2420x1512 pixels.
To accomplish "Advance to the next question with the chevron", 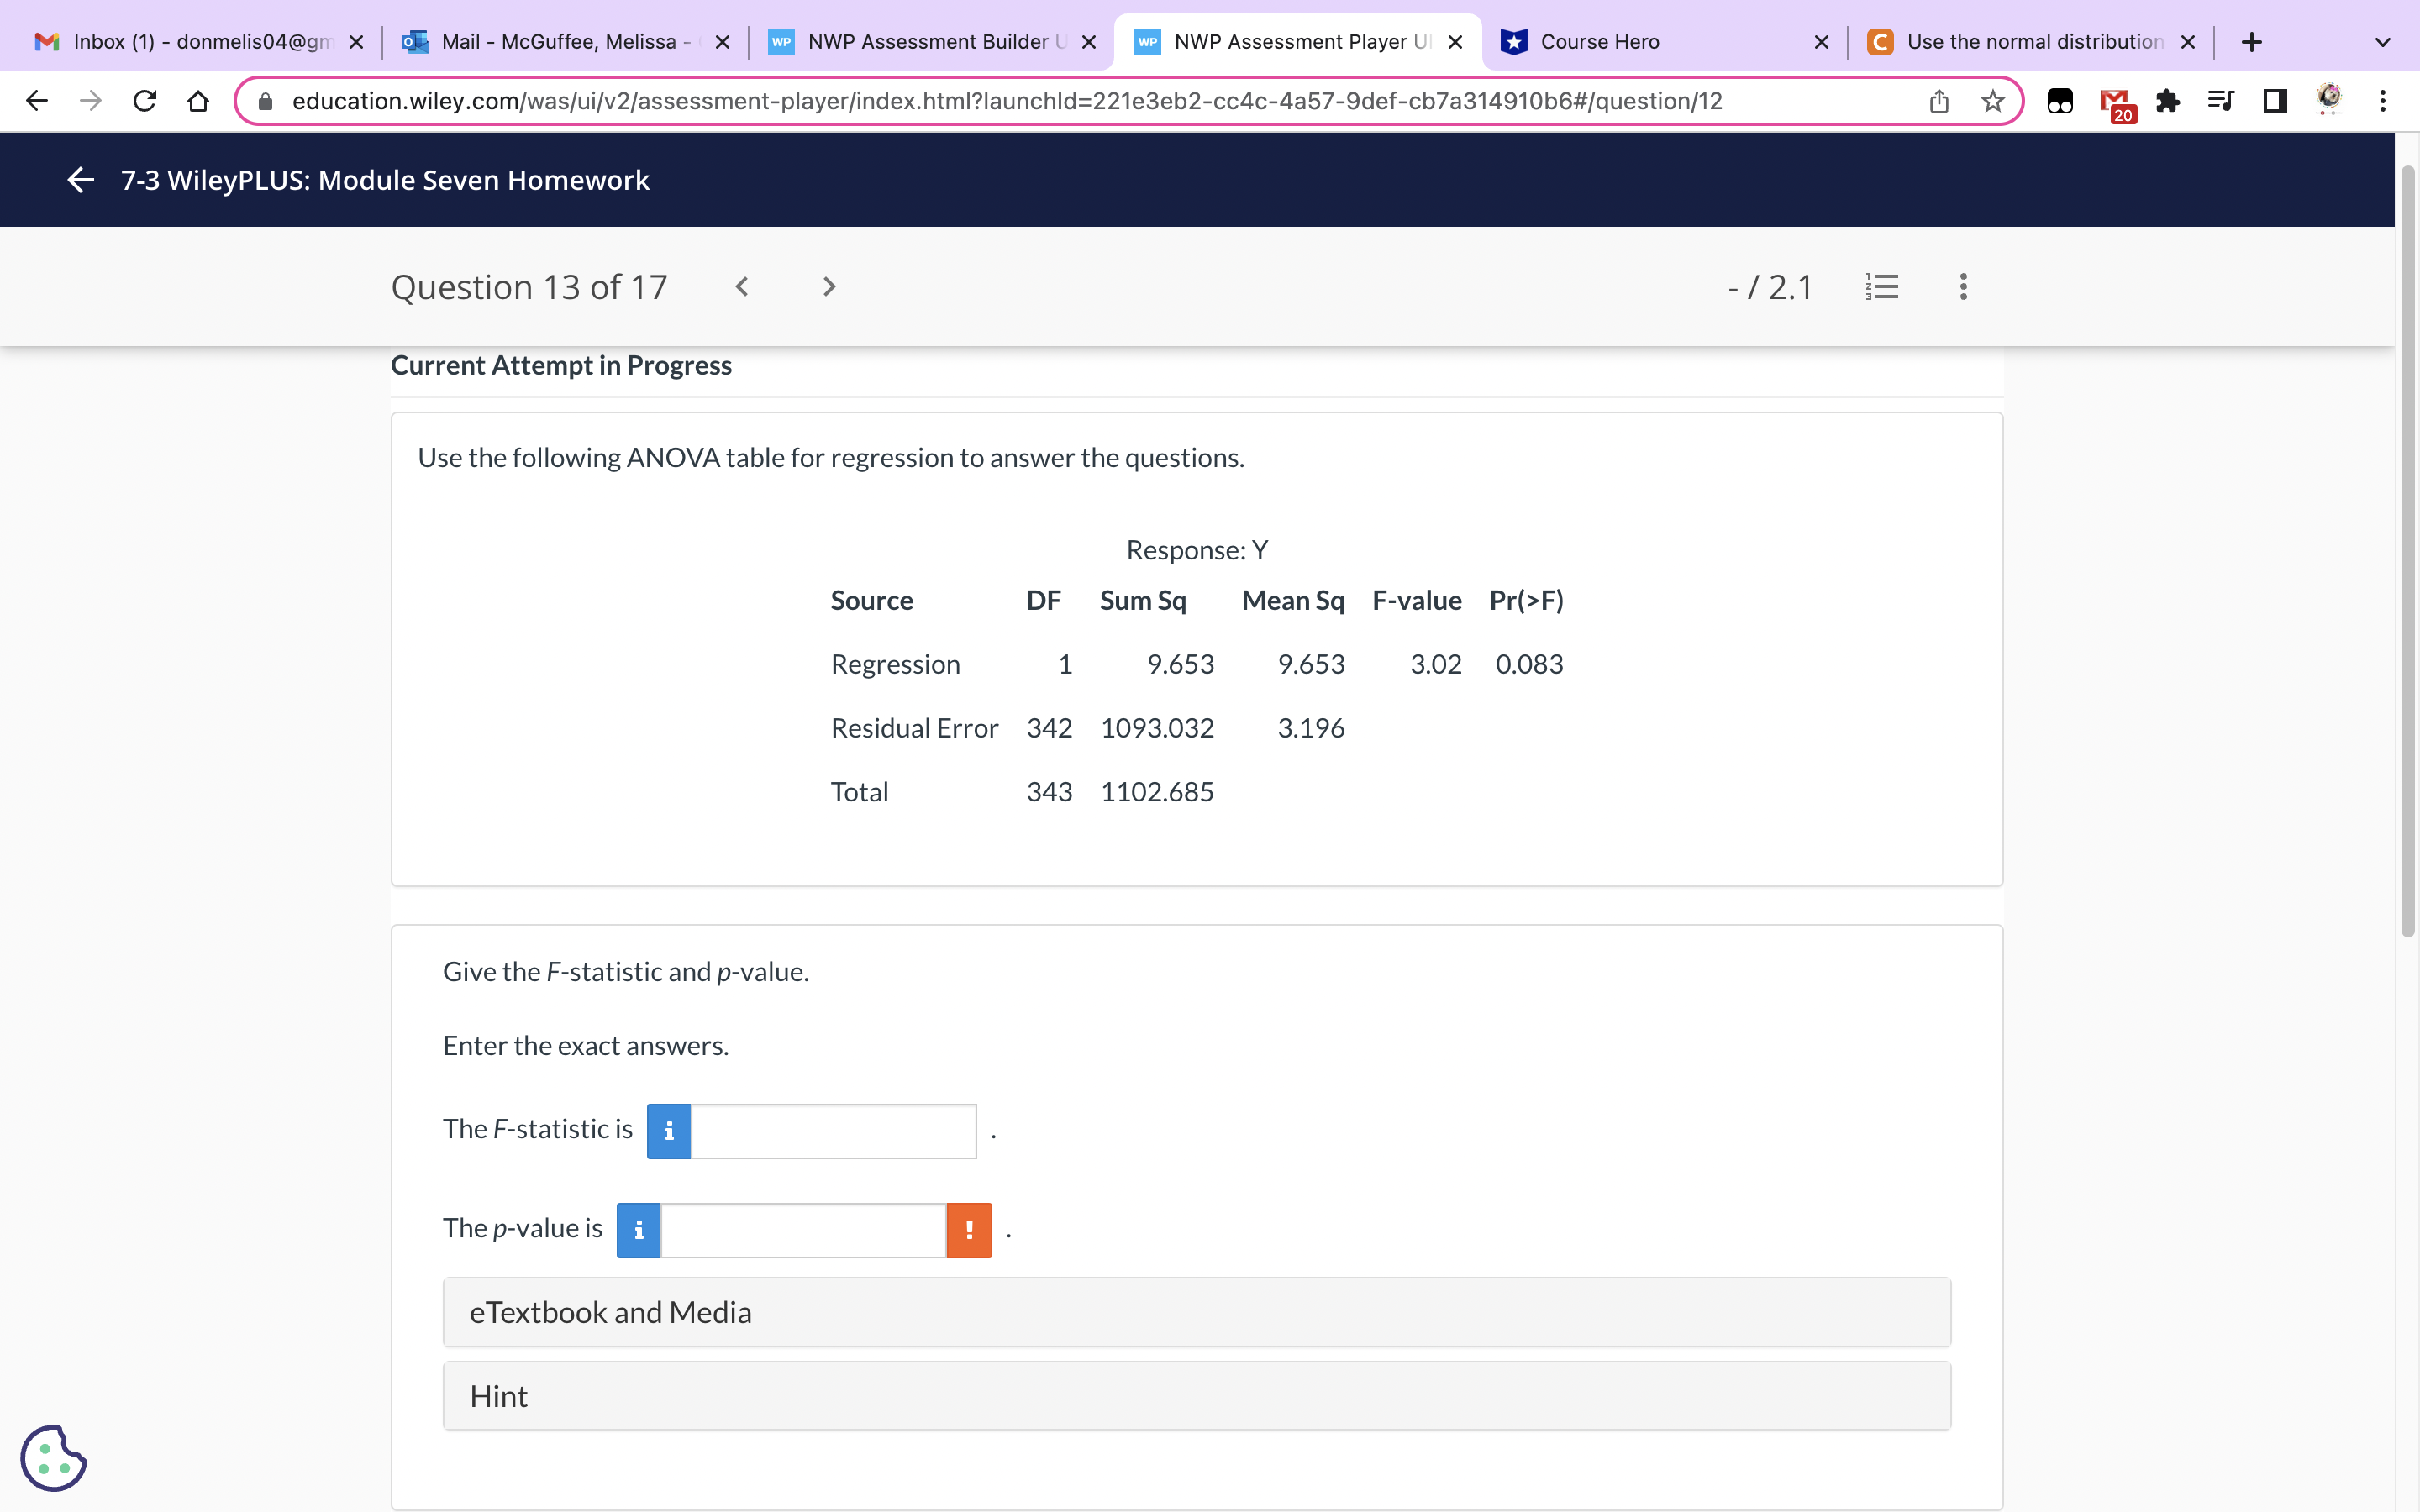I will pos(828,287).
